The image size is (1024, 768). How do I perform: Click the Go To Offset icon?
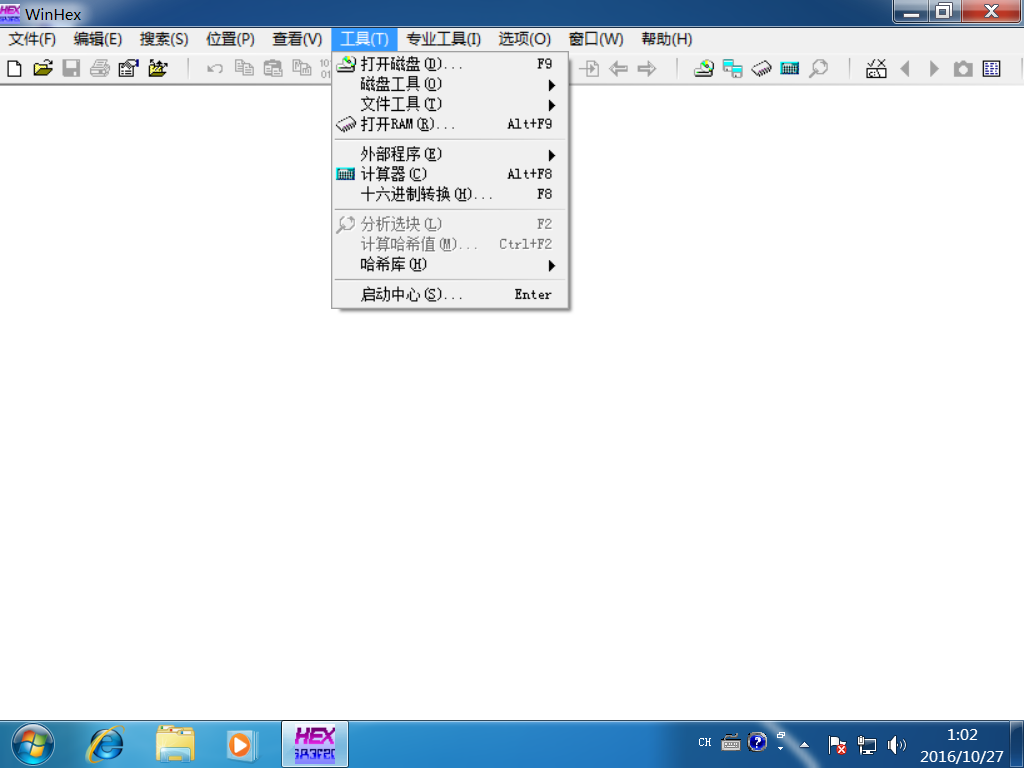pos(589,68)
